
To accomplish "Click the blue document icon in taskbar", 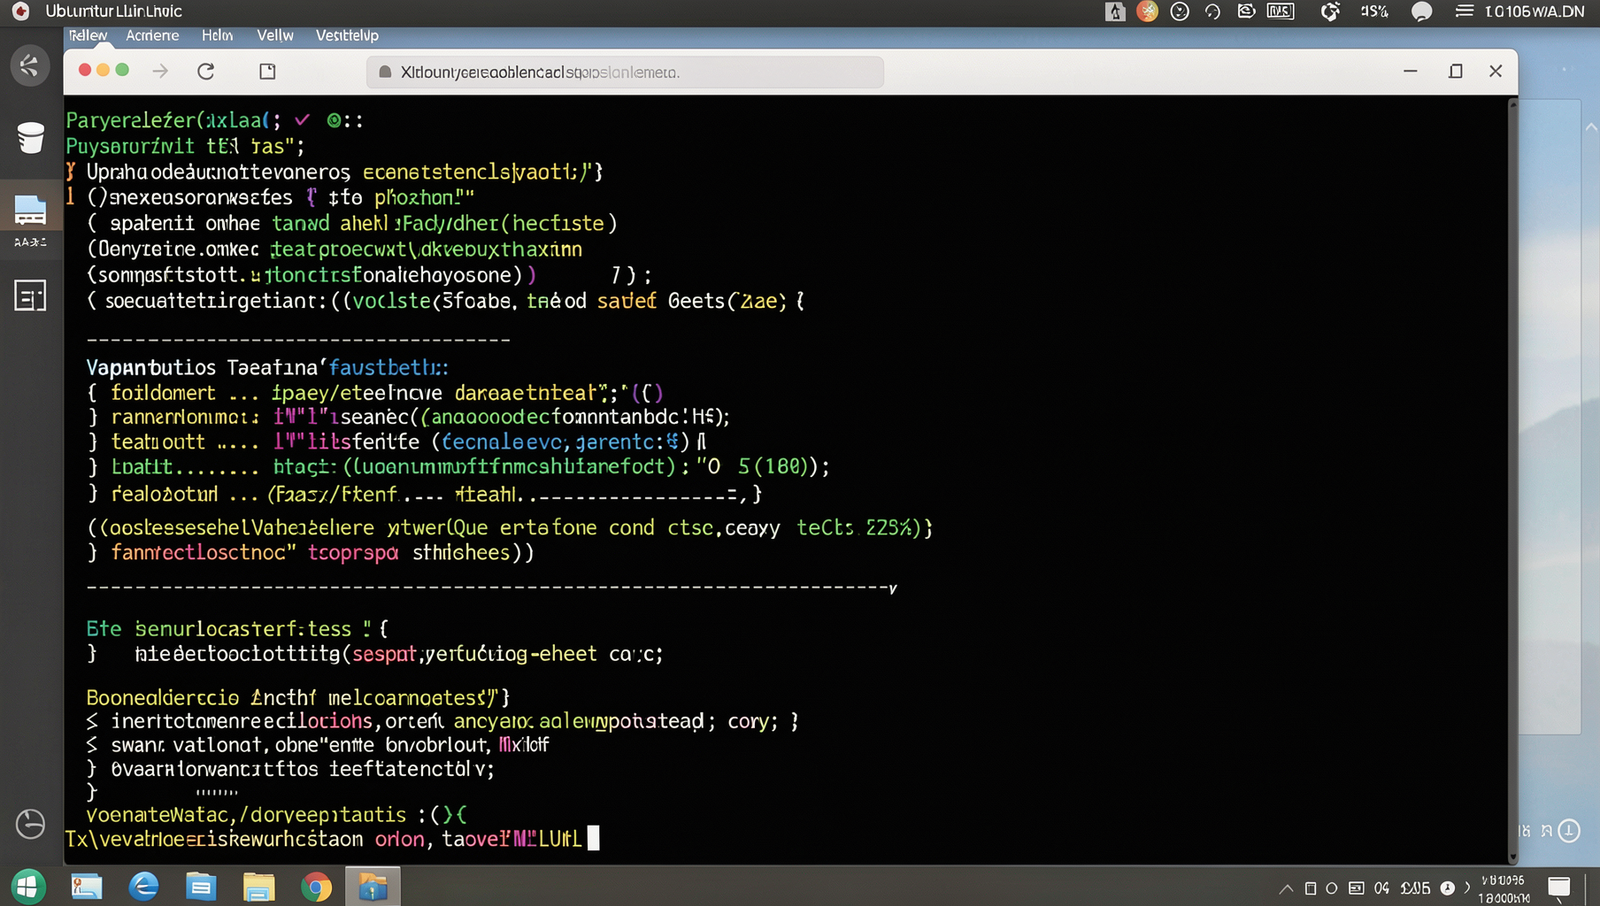I will click(x=201, y=887).
